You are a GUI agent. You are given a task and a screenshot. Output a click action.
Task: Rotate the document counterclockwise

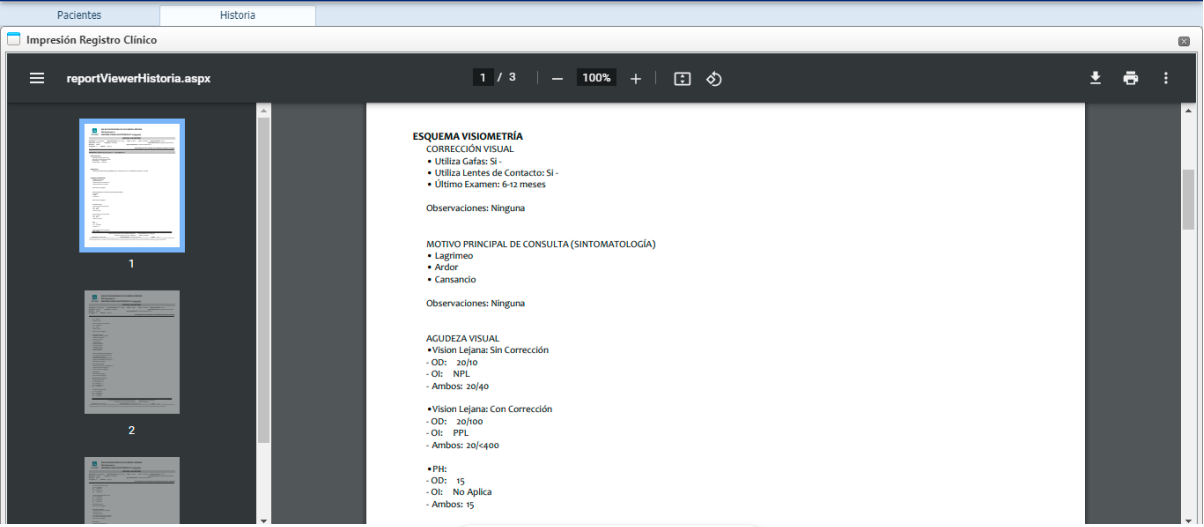tap(714, 78)
